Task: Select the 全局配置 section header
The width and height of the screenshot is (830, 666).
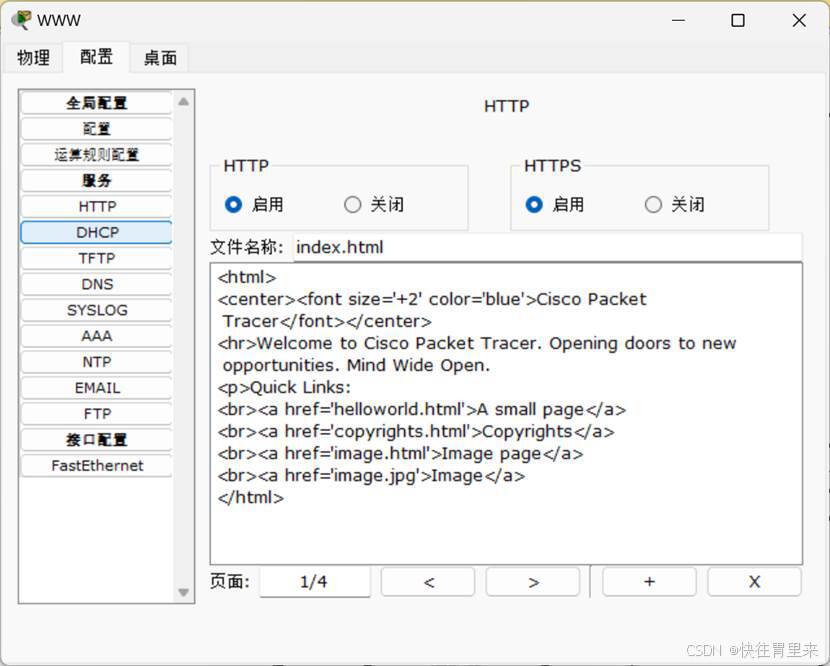Action: 97,103
